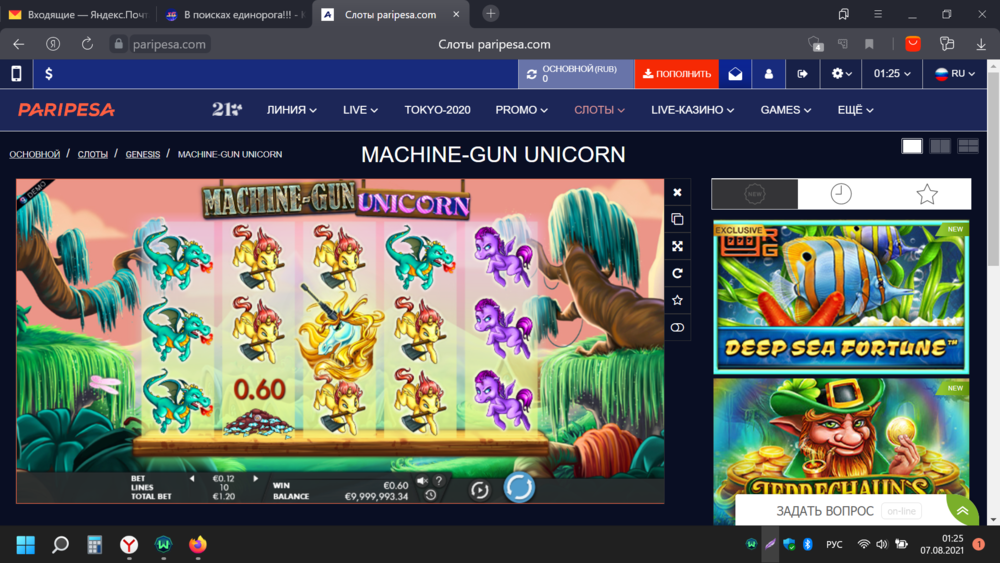The height and width of the screenshot is (563, 1000).
Task: Expand the ЛИНИЯ menu
Action: (x=291, y=110)
